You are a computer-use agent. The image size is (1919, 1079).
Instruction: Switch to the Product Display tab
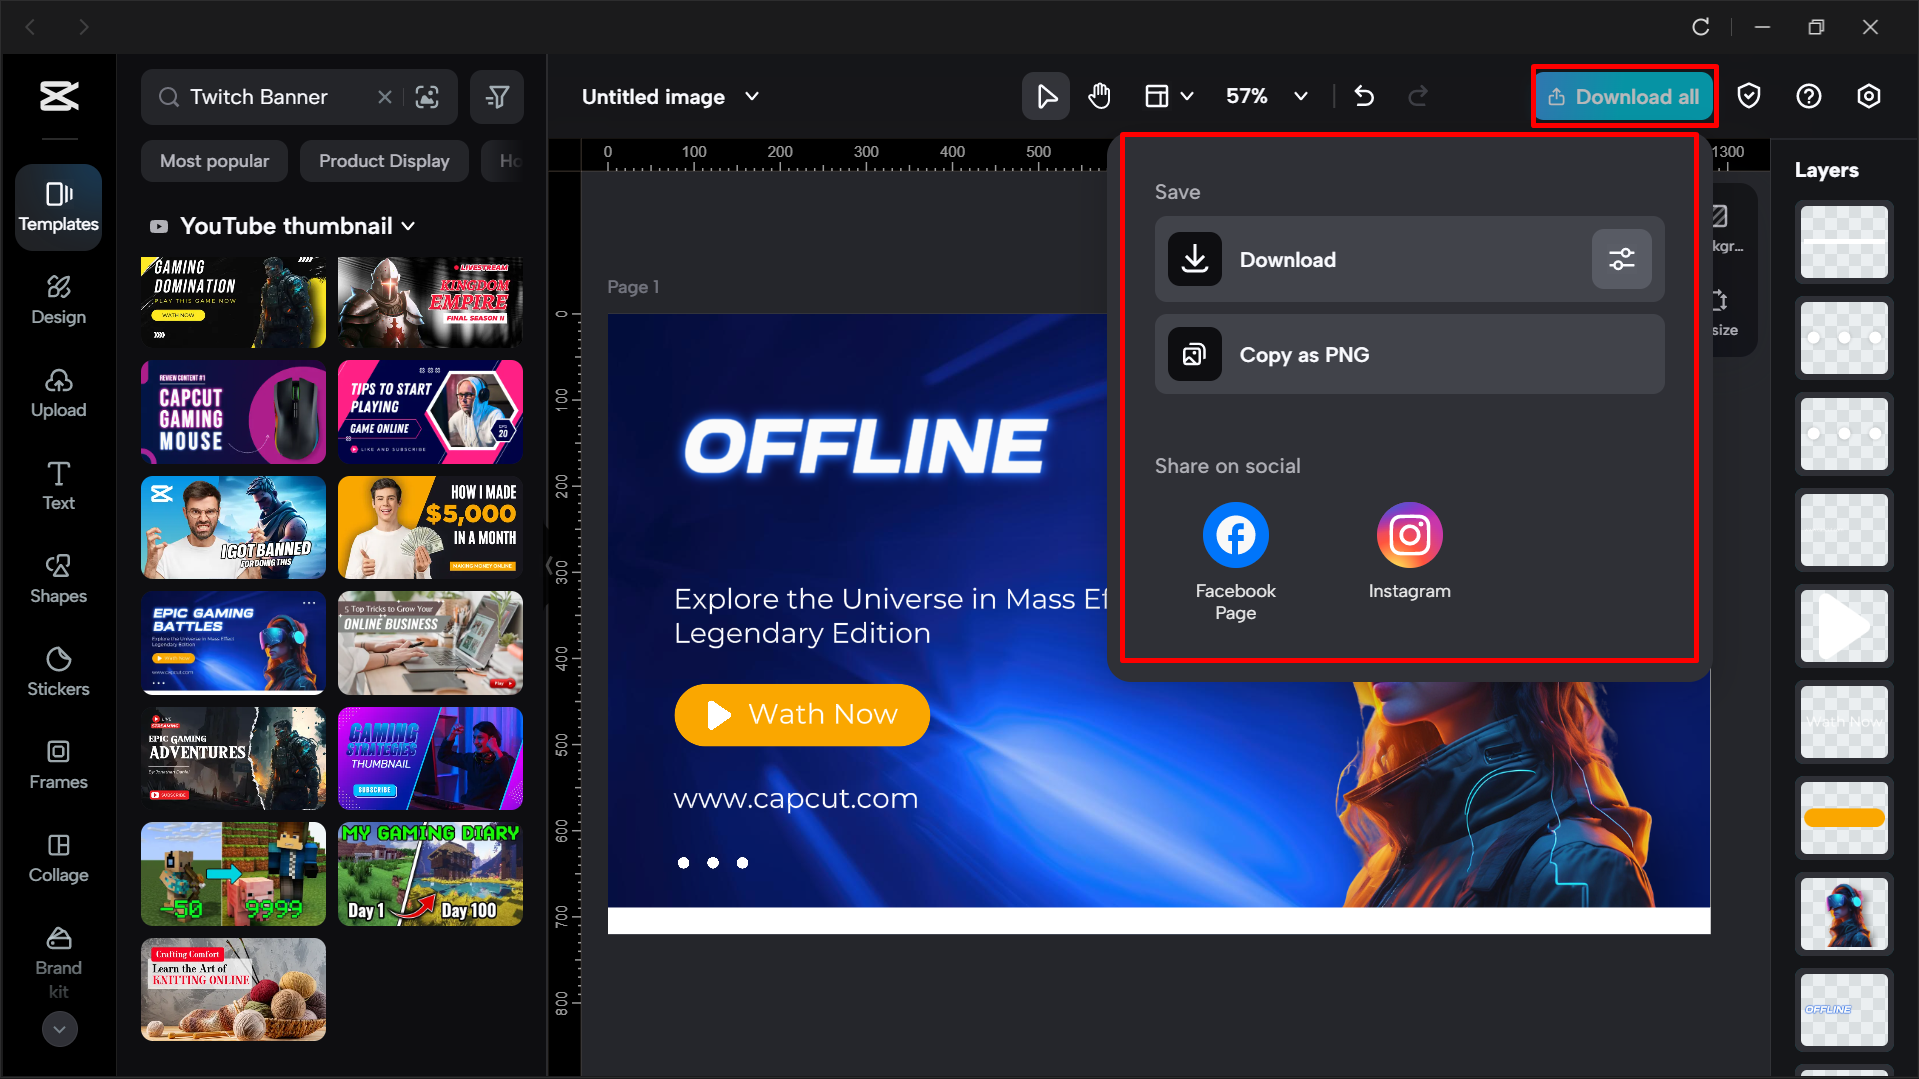click(x=384, y=160)
